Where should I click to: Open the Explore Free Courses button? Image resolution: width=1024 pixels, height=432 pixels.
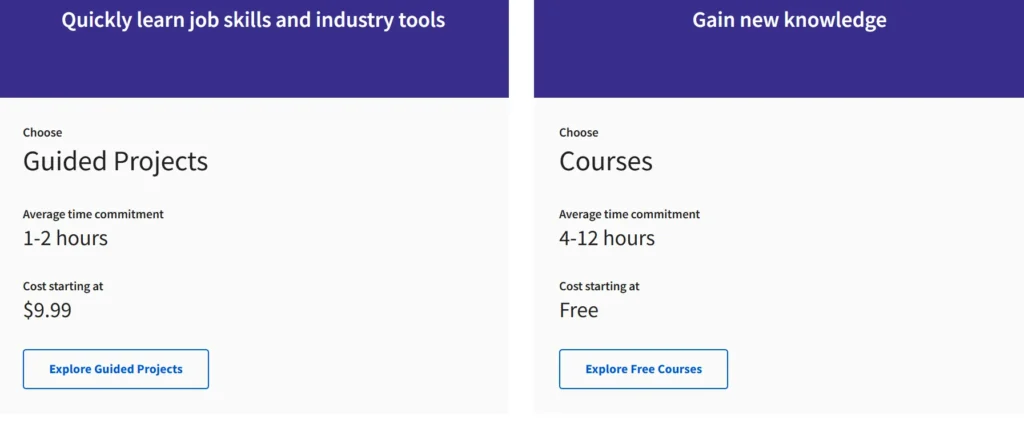point(643,369)
